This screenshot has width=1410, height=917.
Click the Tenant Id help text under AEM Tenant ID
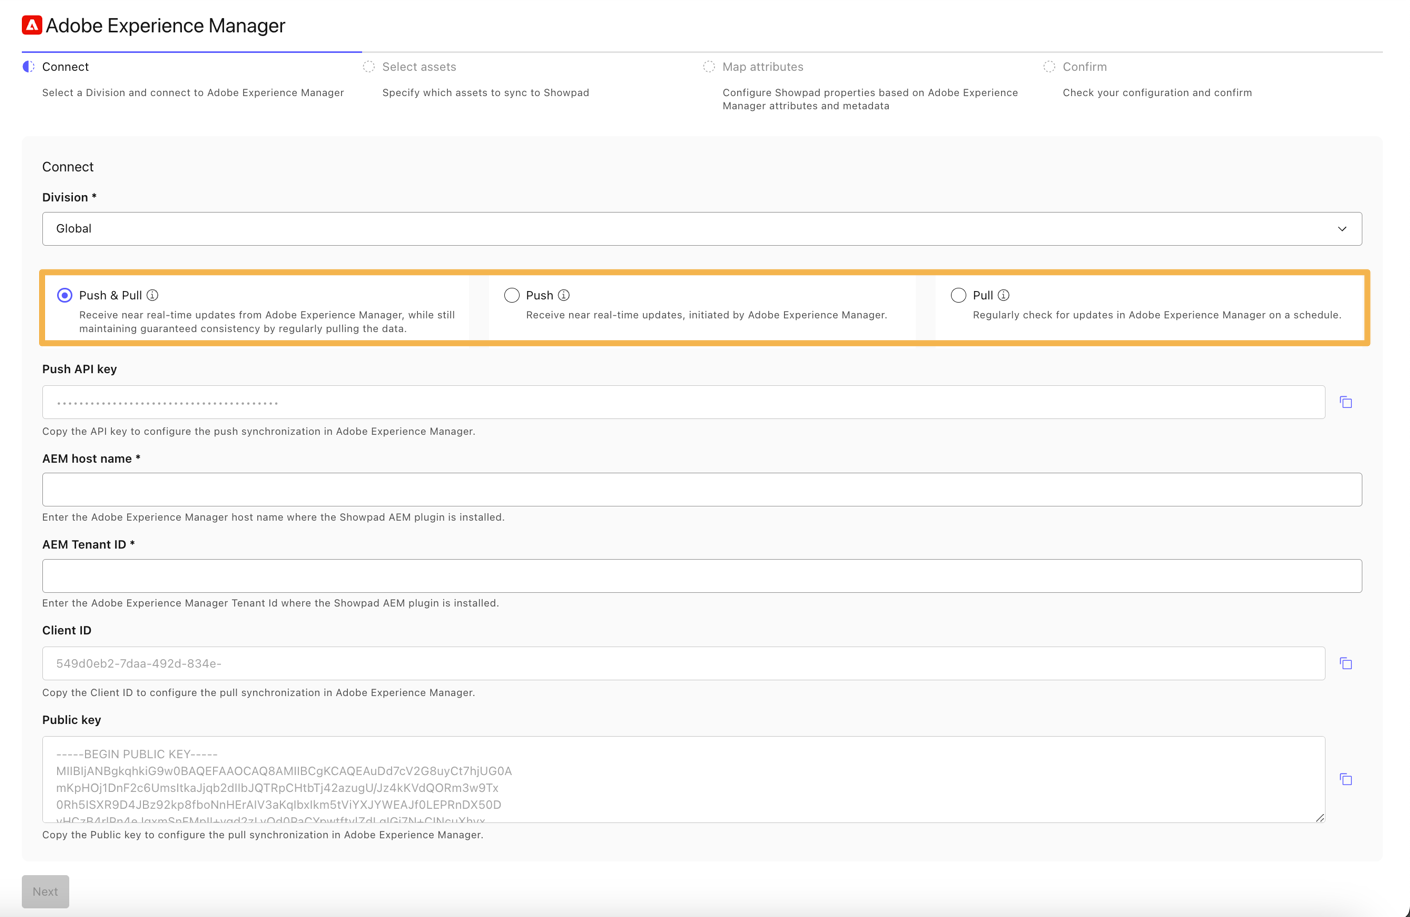click(x=270, y=604)
